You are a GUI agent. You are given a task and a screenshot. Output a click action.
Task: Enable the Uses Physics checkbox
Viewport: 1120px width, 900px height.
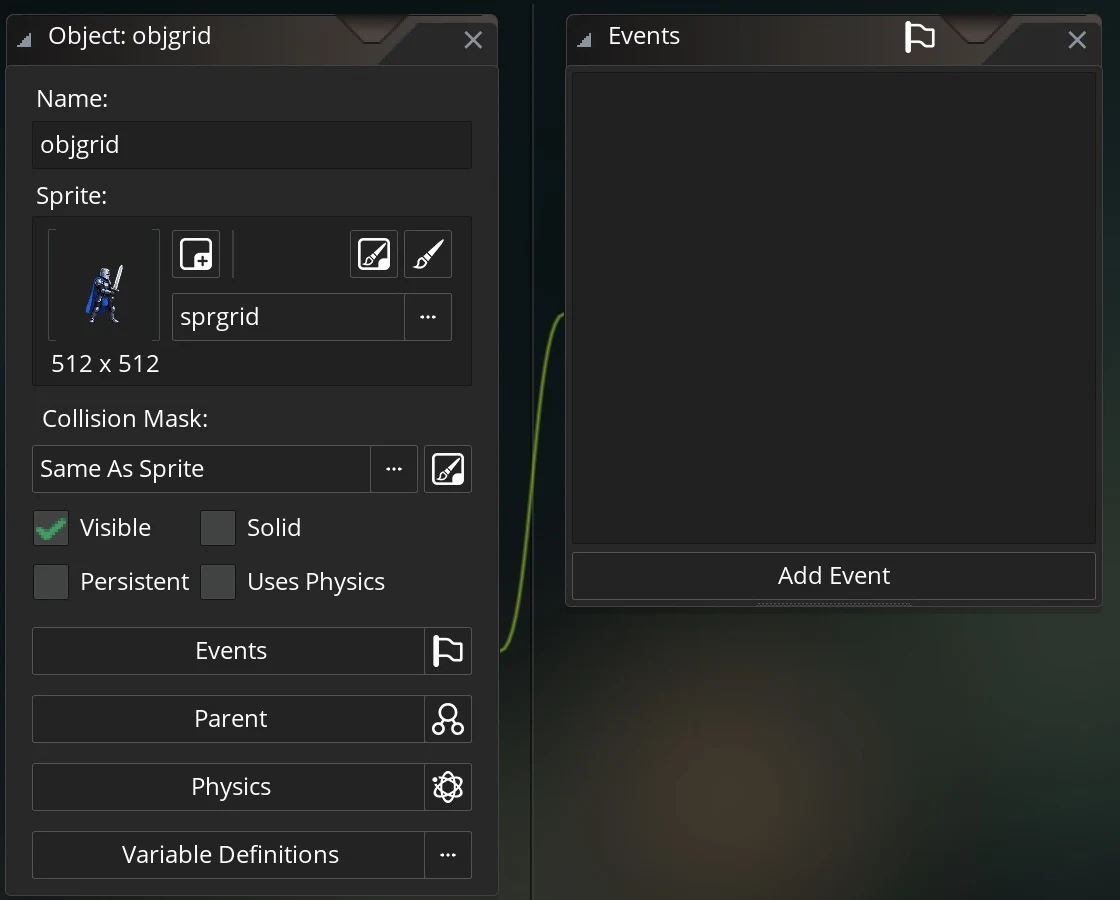tap(218, 582)
